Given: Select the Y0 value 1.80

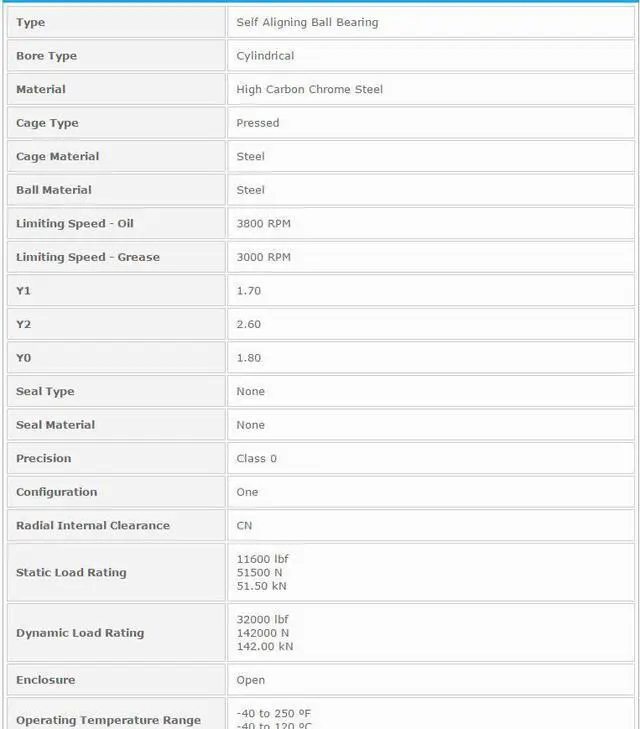Looking at the screenshot, I should [249, 358].
